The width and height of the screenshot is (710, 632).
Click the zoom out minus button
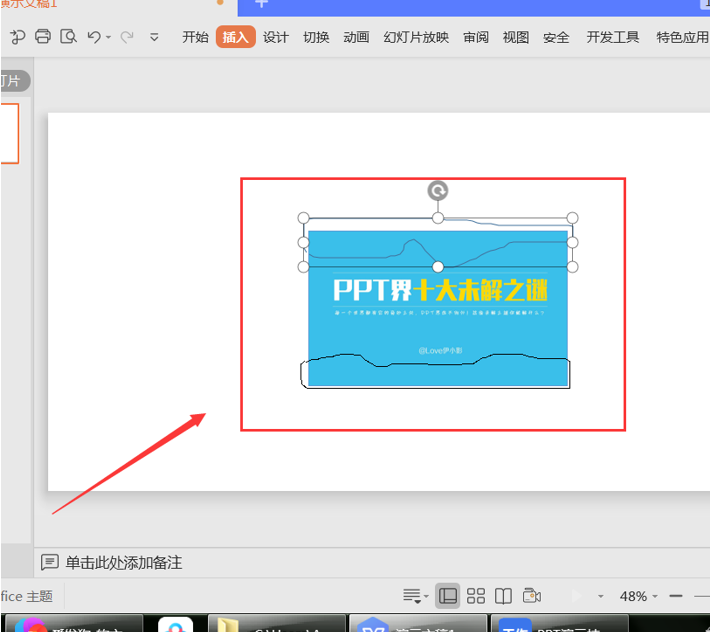coord(676,596)
